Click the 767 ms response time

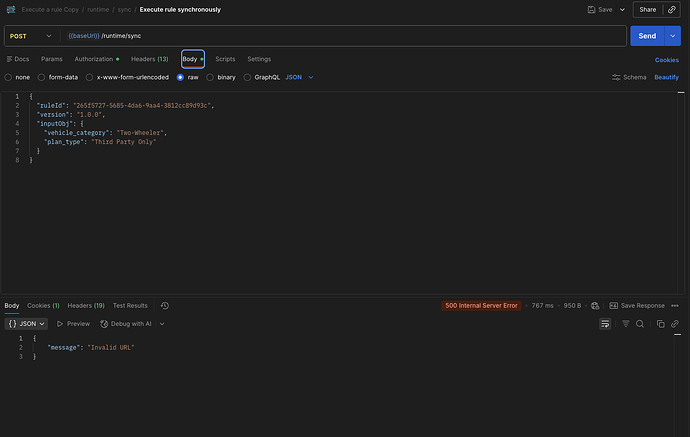pyautogui.click(x=542, y=305)
